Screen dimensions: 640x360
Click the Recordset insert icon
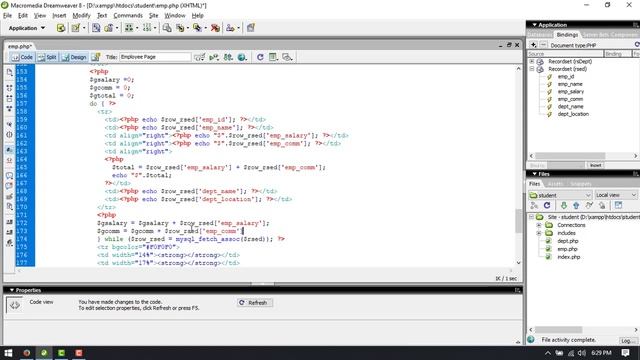click(61, 28)
